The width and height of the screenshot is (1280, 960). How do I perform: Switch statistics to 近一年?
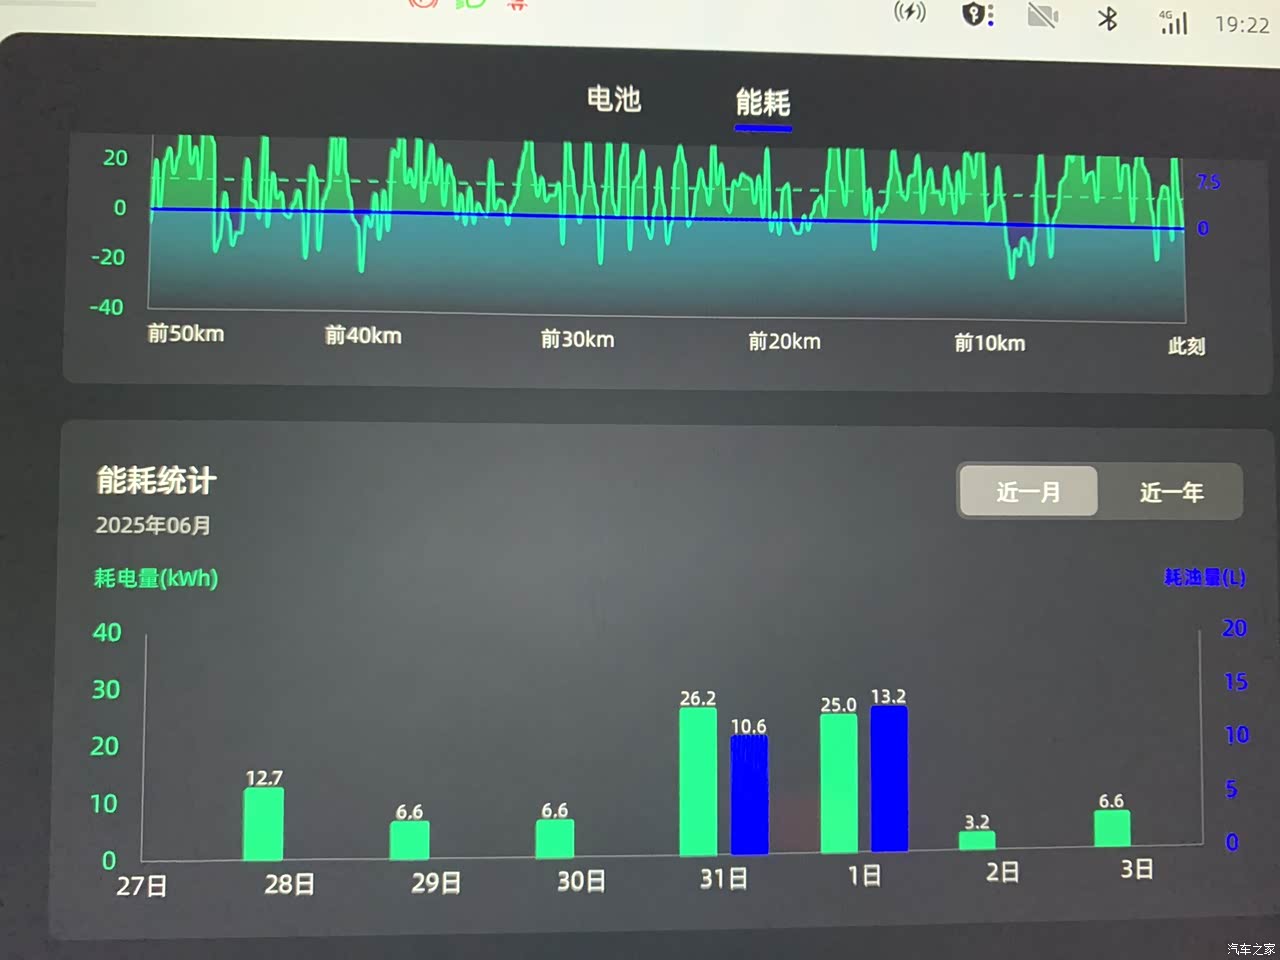click(1171, 492)
